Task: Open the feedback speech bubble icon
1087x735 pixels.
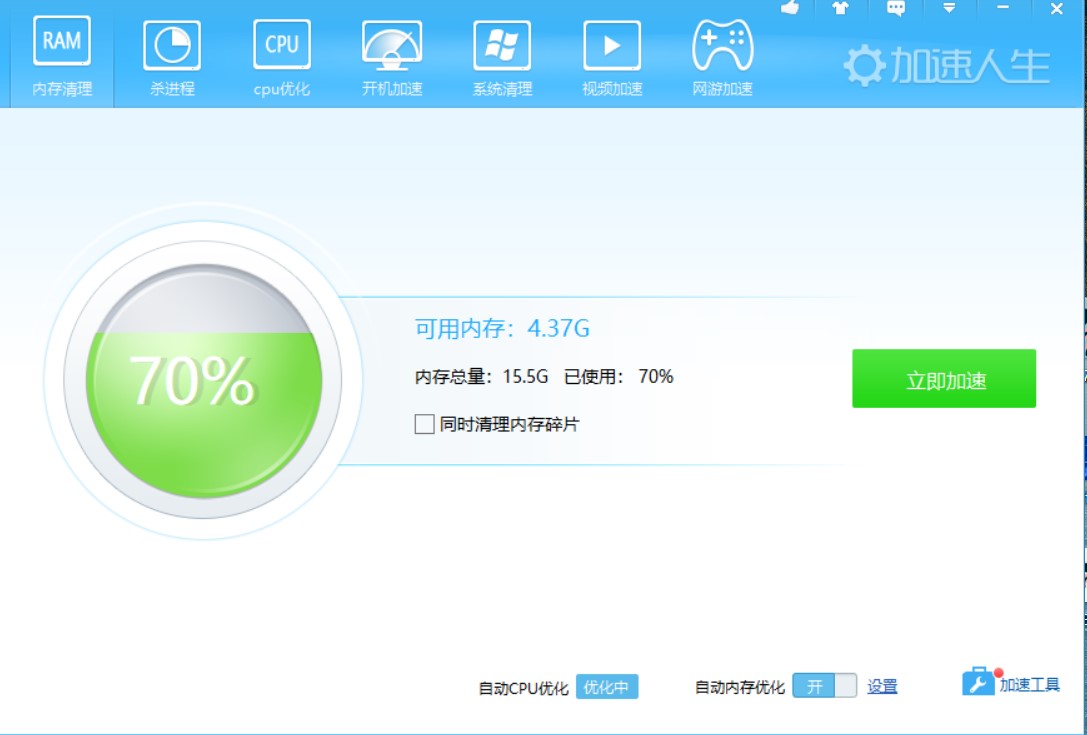Action: pos(896,8)
